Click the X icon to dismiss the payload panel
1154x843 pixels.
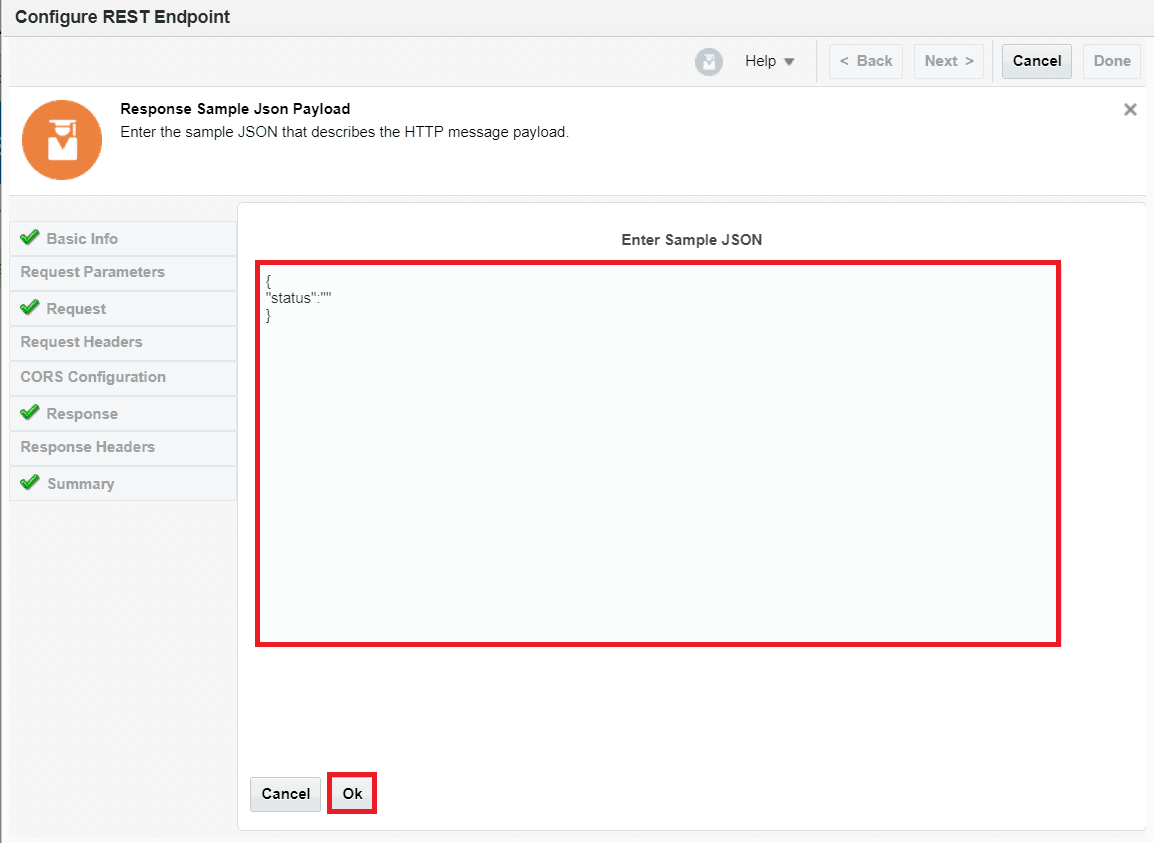(1130, 109)
